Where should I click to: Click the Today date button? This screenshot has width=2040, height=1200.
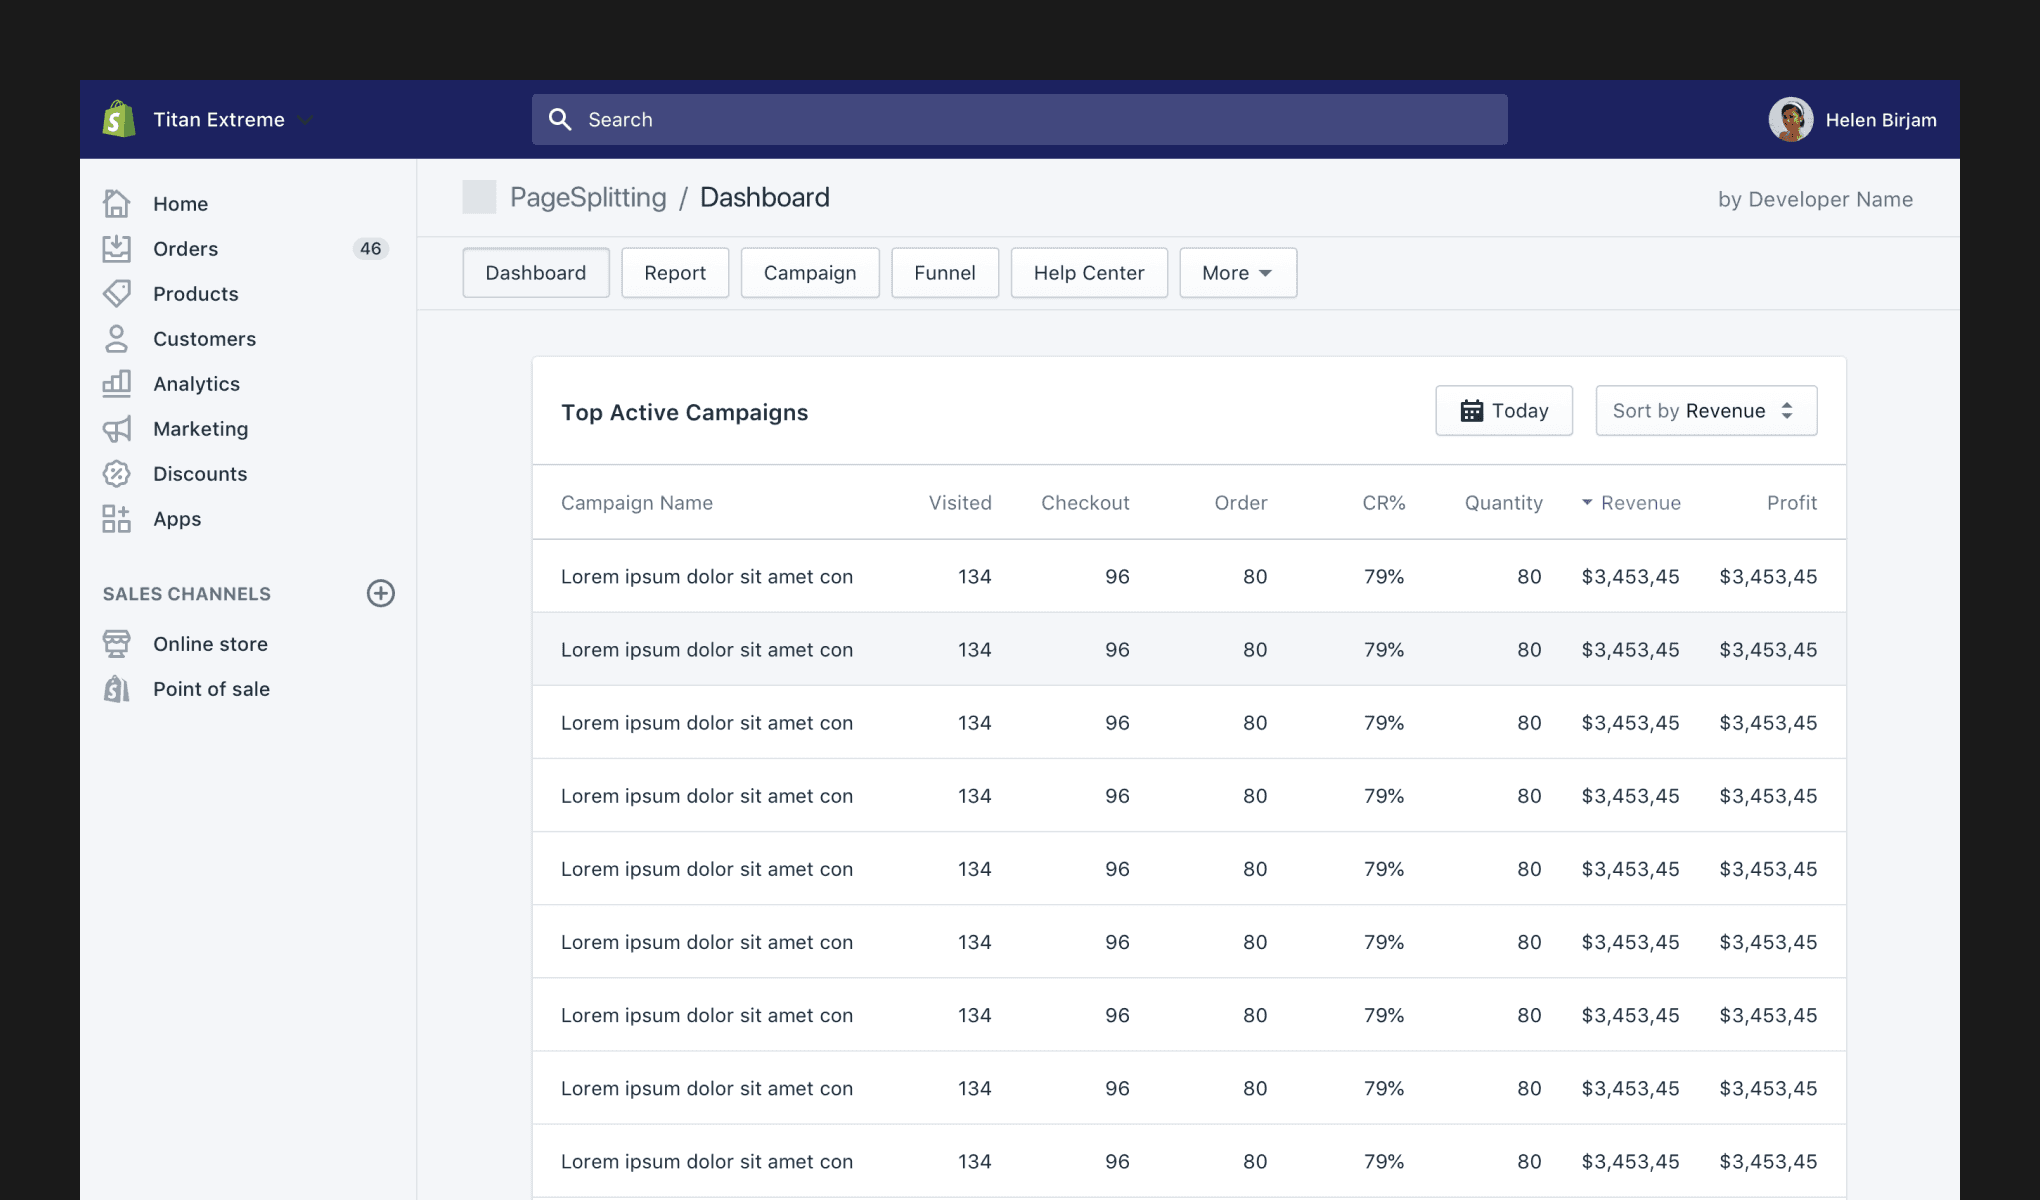(1503, 411)
